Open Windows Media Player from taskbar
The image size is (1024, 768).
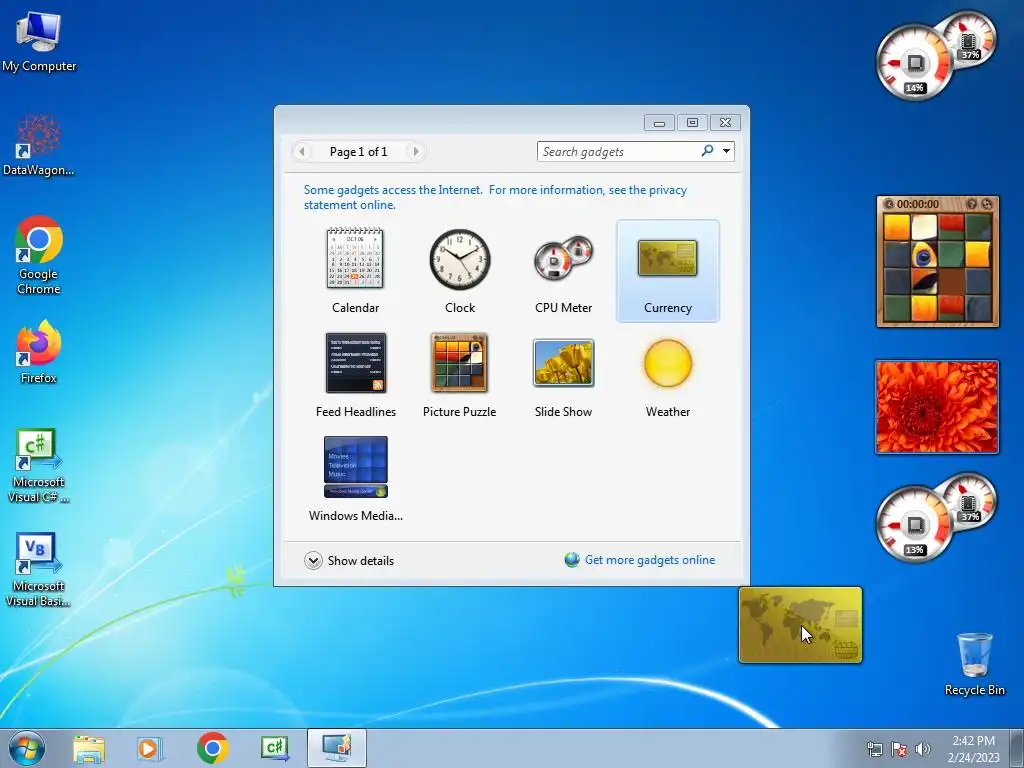coord(150,748)
